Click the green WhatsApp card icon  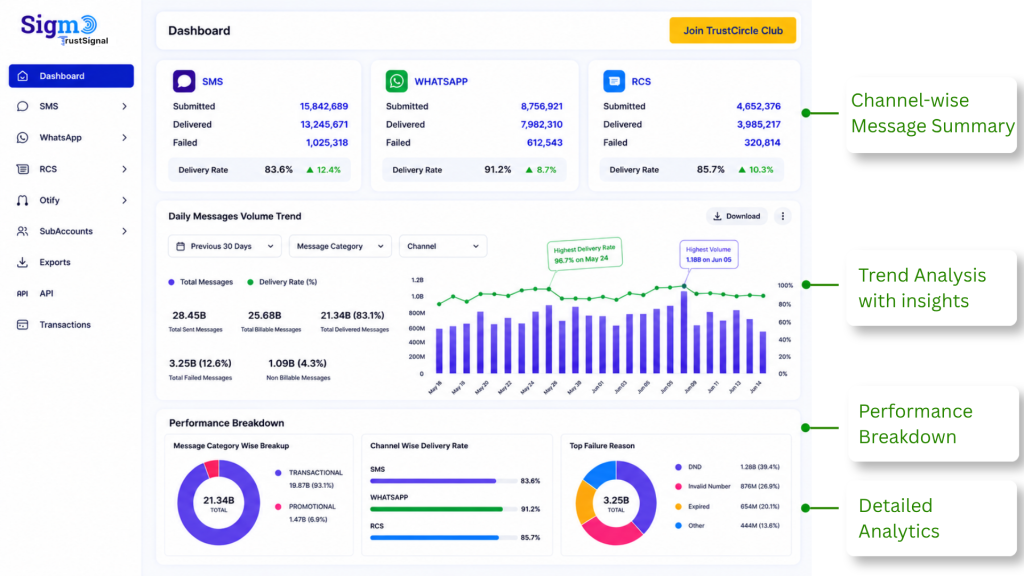(396, 81)
